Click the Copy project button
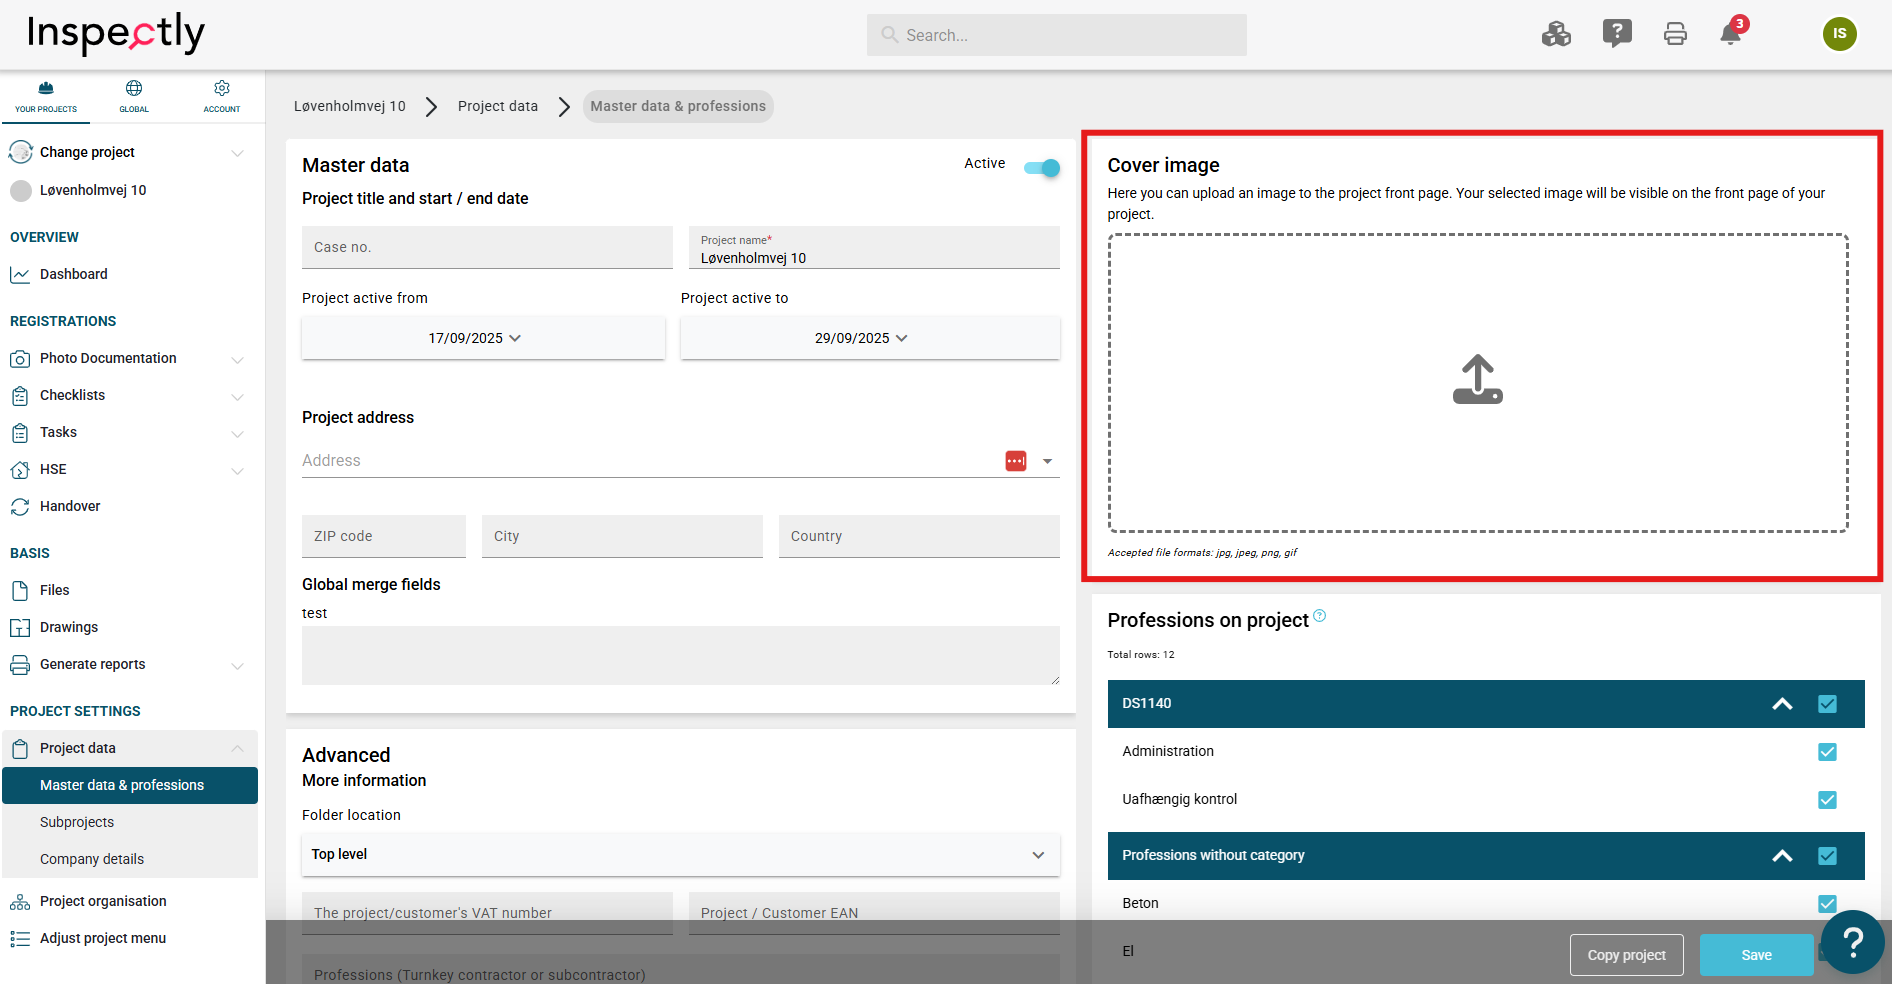The height and width of the screenshot is (984, 1892). pyautogui.click(x=1626, y=955)
